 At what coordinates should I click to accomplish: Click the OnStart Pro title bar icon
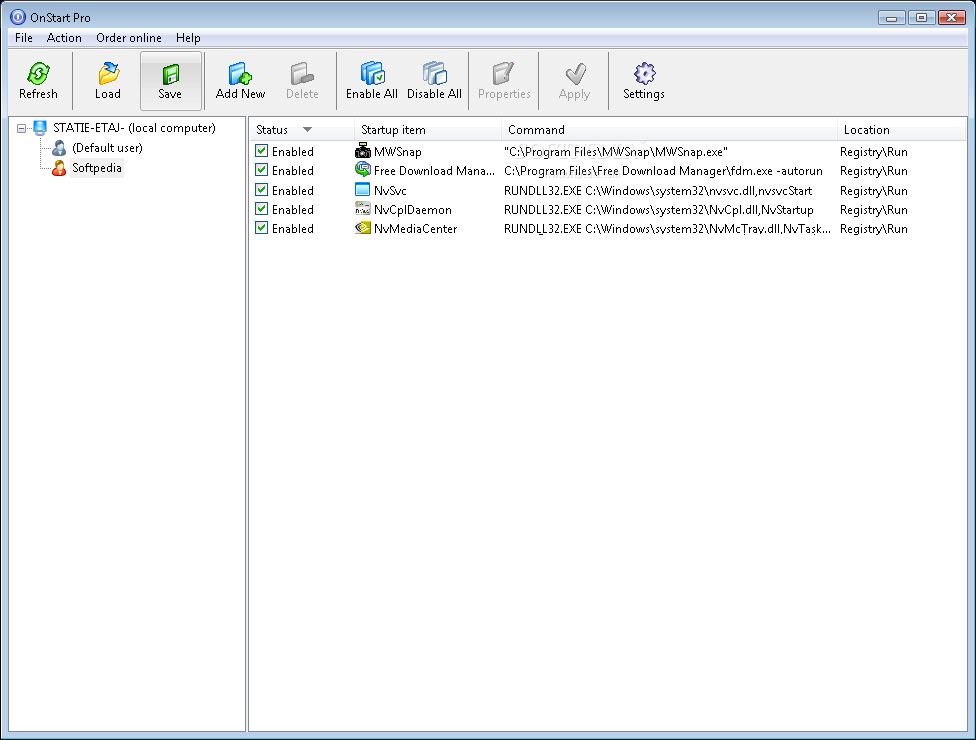coord(17,17)
